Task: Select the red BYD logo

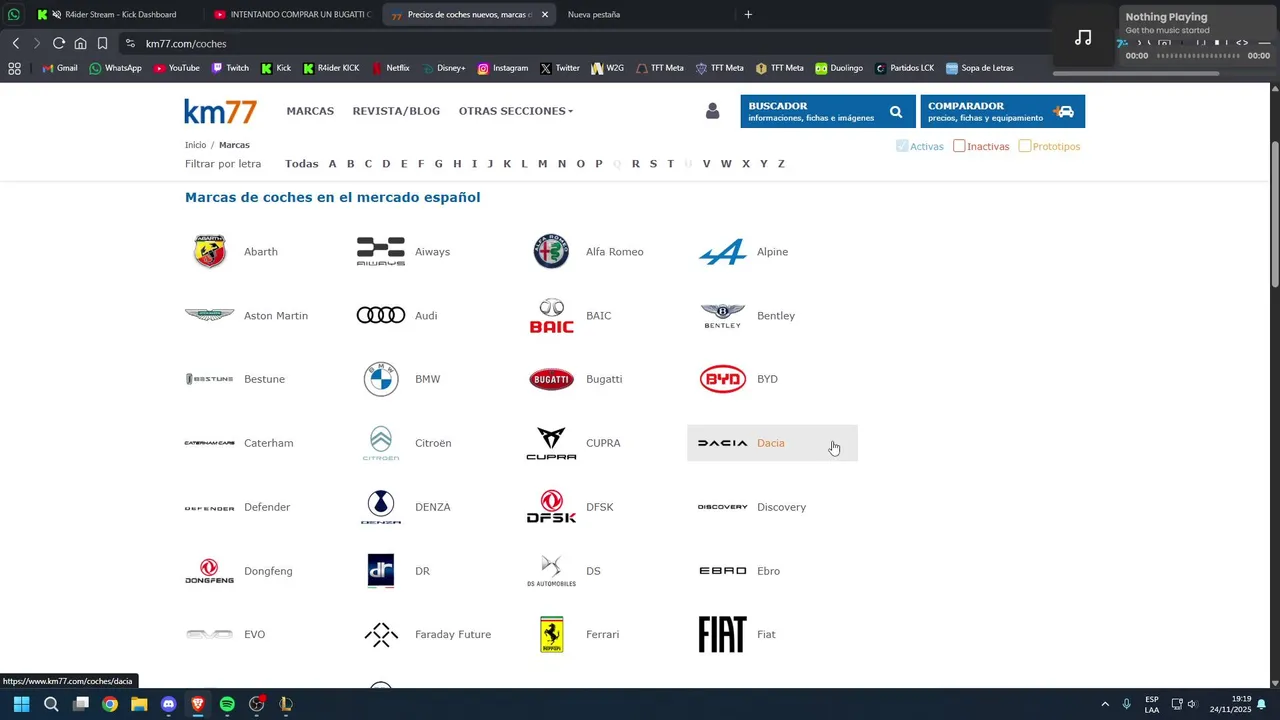Action: (722, 379)
